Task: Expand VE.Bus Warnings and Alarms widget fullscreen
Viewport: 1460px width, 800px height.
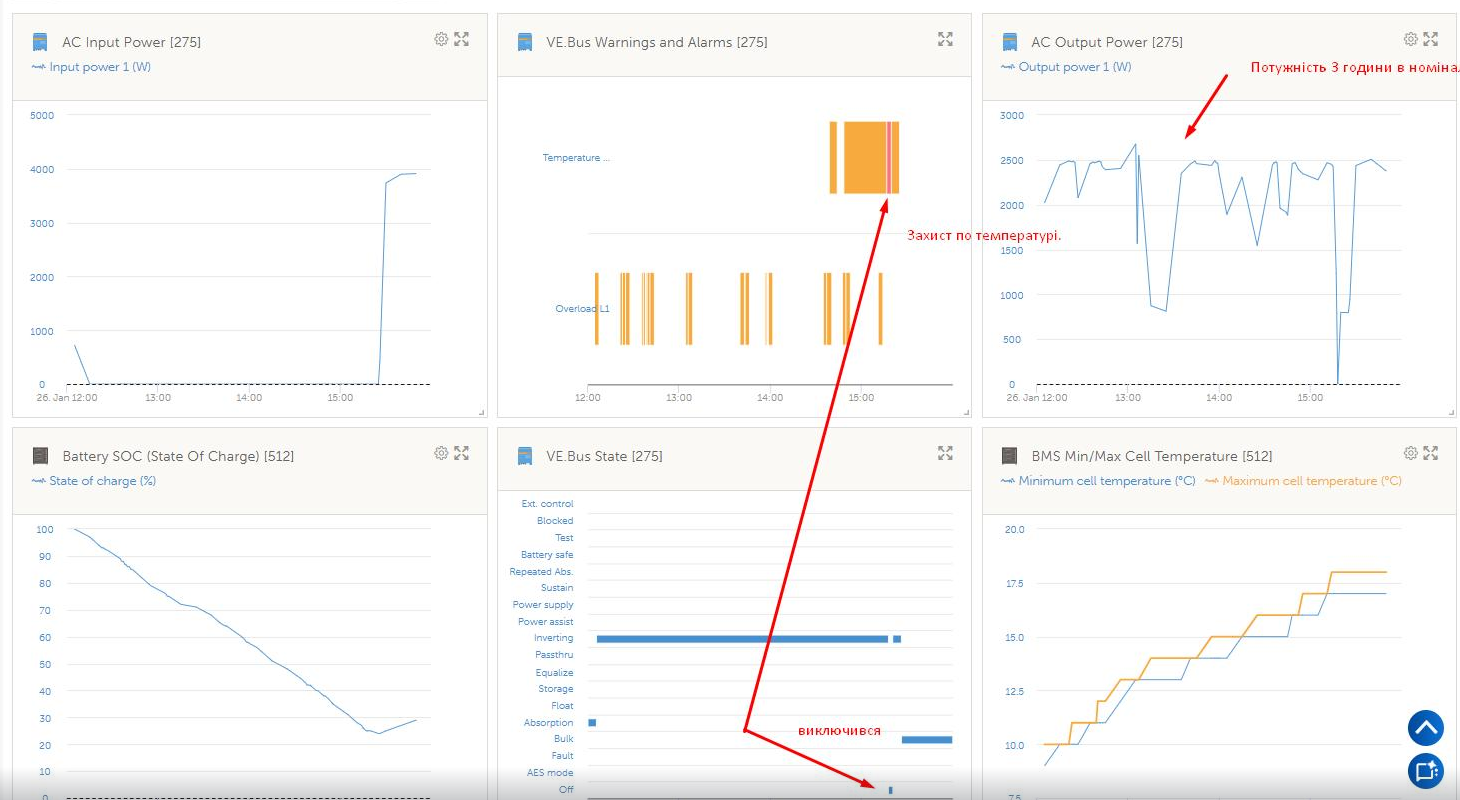Action: pos(945,39)
